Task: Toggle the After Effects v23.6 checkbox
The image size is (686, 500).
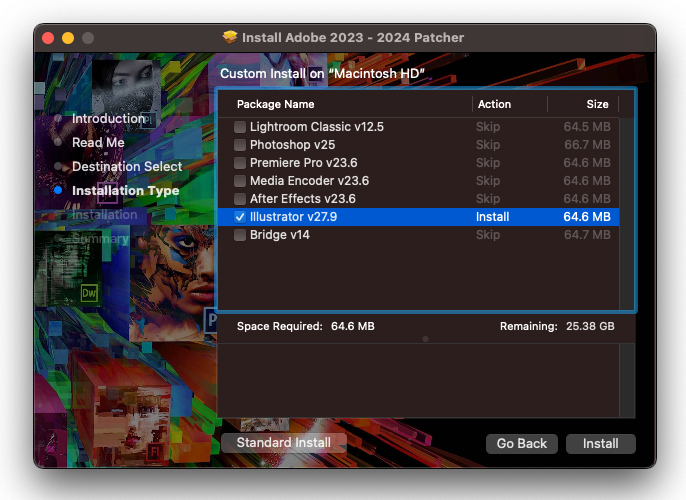Action: pyautogui.click(x=240, y=199)
